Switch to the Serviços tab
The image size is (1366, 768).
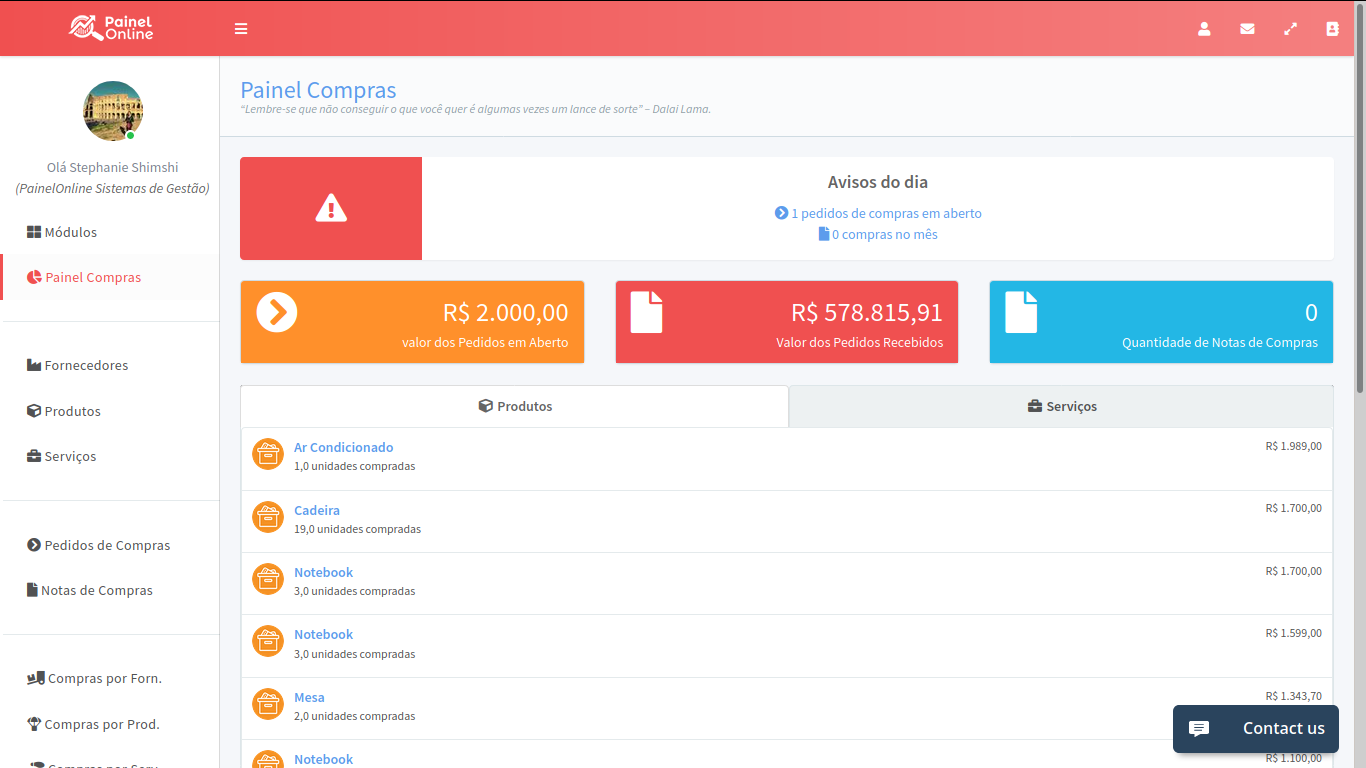[1061, 407]
